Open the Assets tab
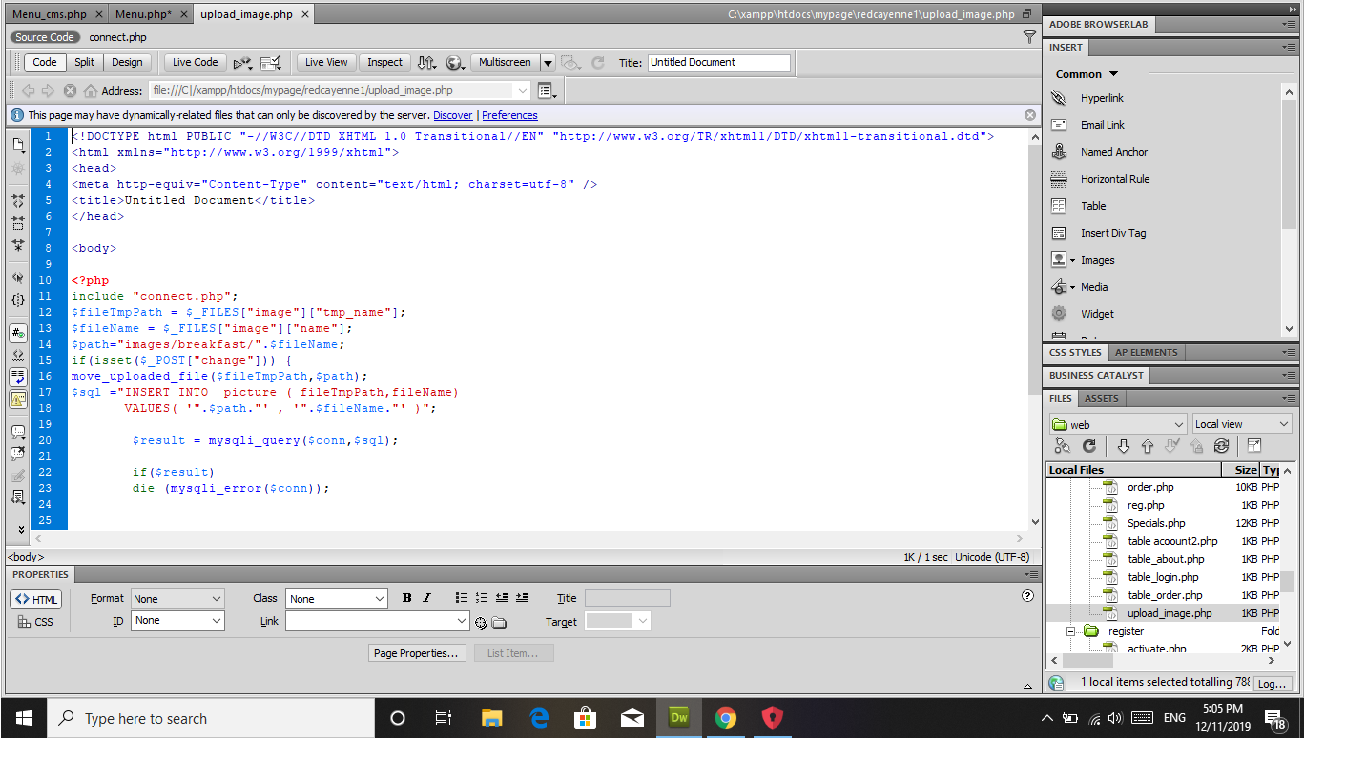Image resolution: width=1366 pixels, height=768 pixels. [x=1102, y=398]
